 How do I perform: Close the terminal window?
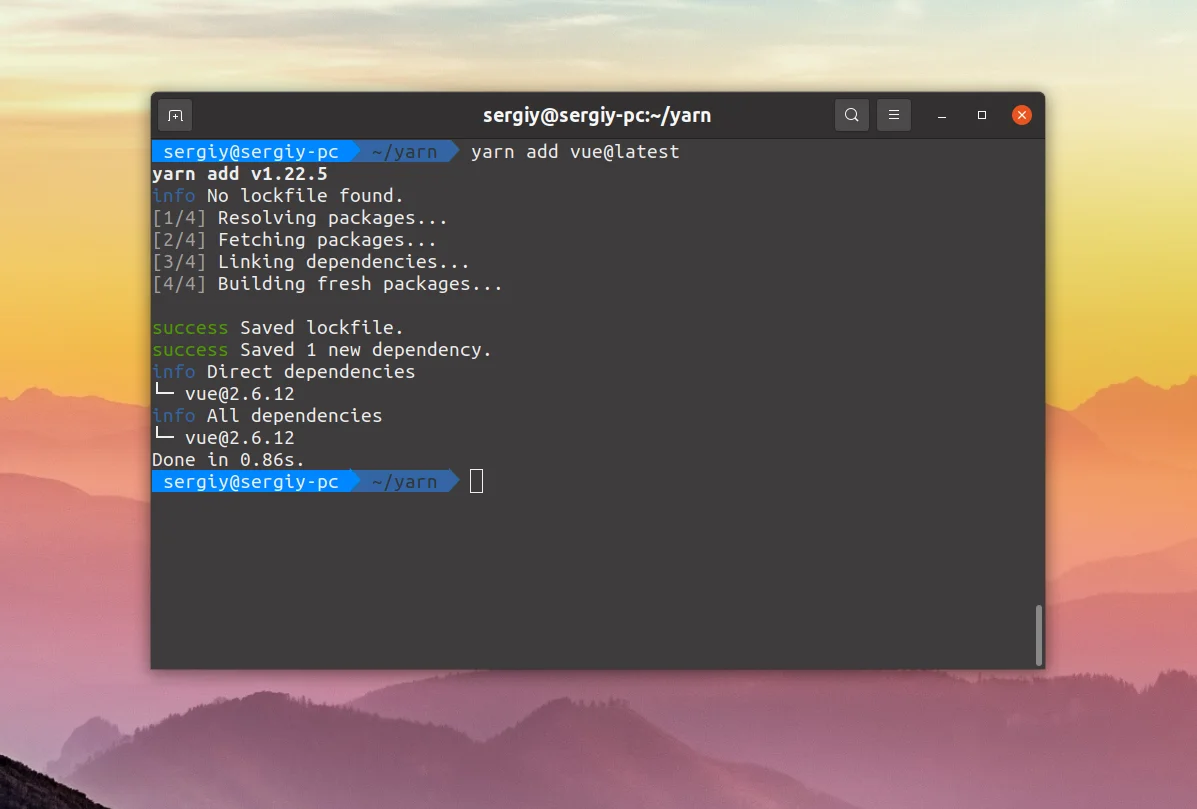coord(1021,115)
